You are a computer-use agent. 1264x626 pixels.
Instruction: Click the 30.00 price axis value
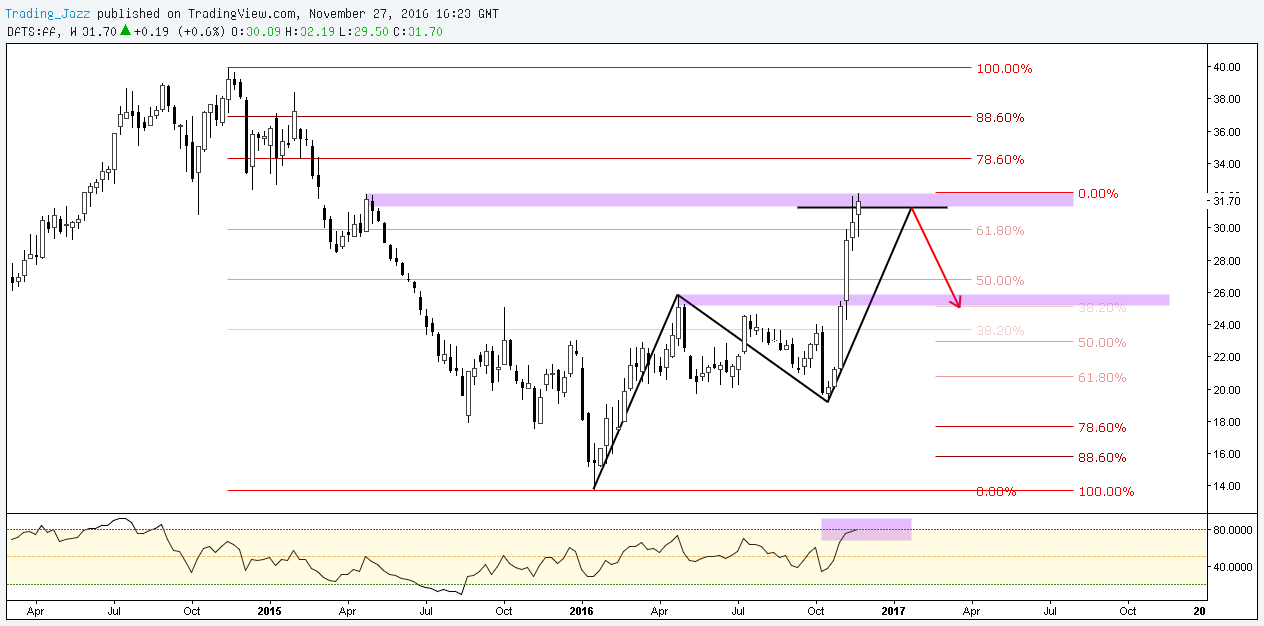(x=1227, y=228)
